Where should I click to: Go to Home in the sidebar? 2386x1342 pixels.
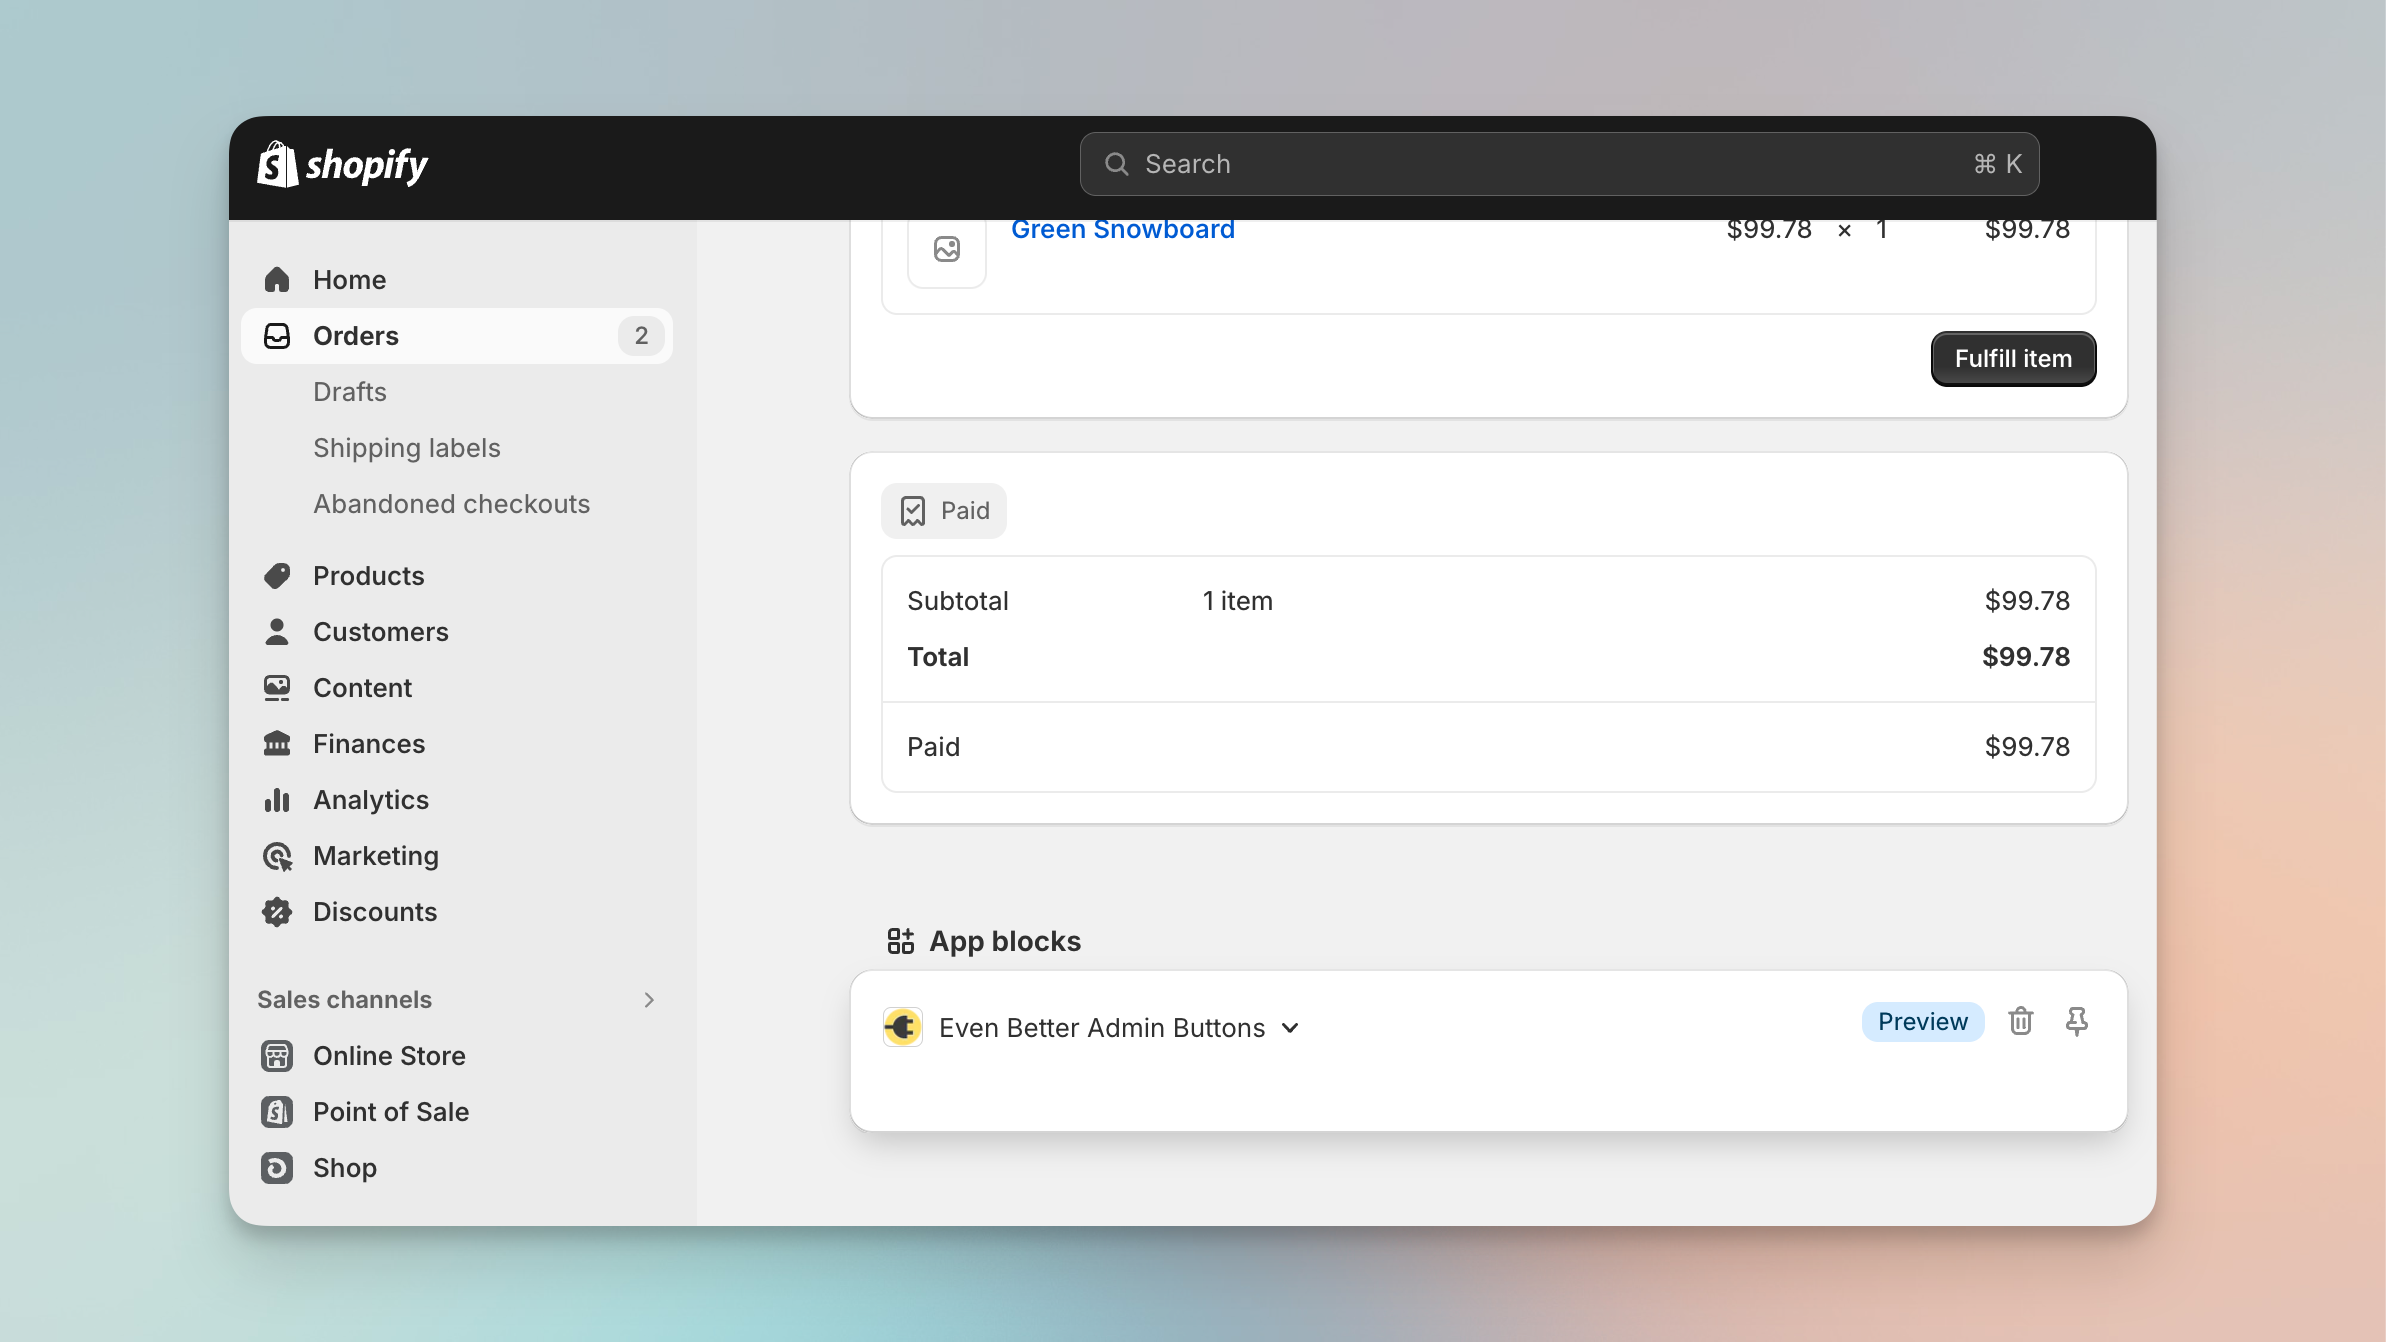(457, 280)
